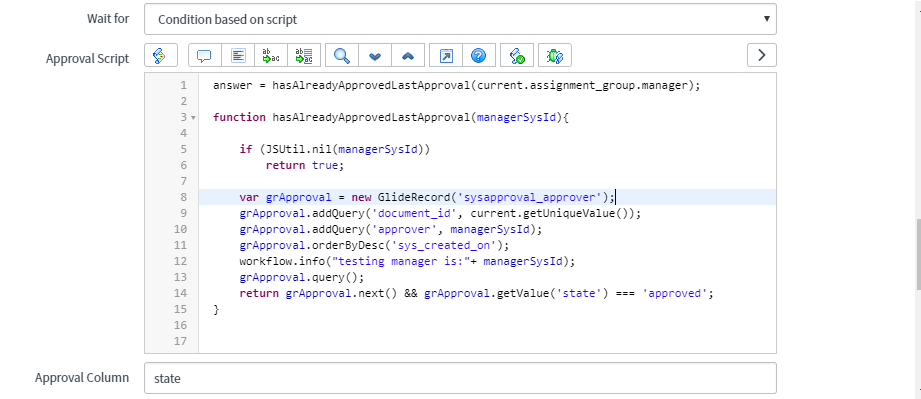The height and width of the screenshot is (399, 921).
Task: Toggle full screen editor icon
Action: pyautogui.click(x=446, y=55)
